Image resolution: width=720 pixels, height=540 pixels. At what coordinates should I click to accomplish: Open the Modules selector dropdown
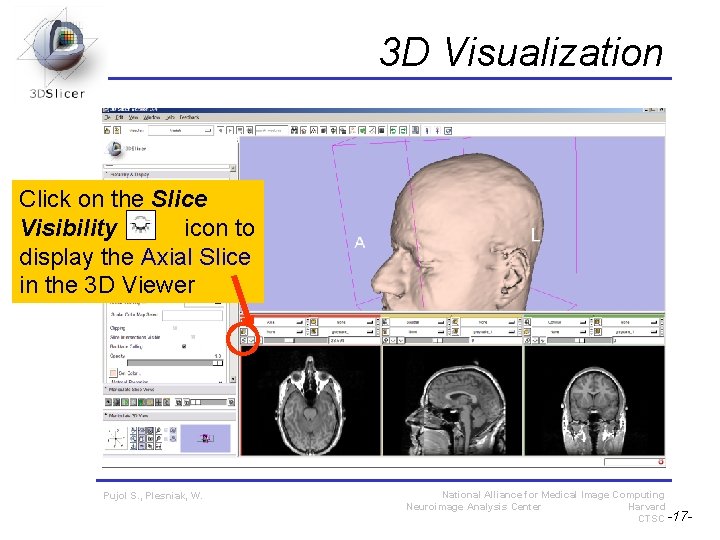tap(181, 130)
